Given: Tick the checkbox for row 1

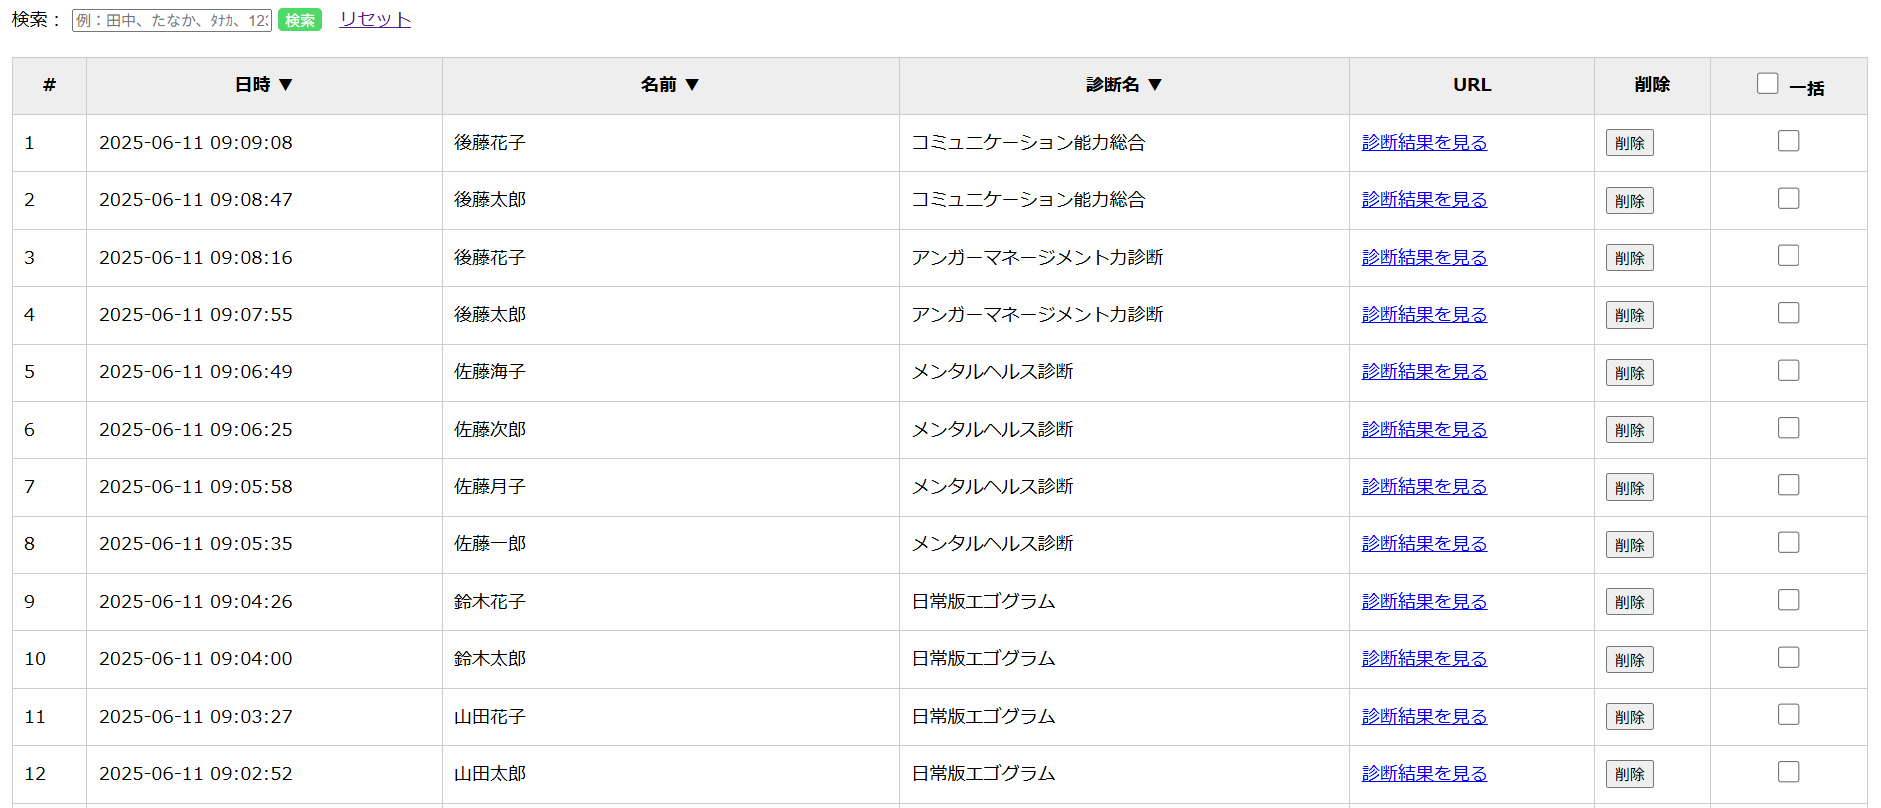Looking at the screenshot, I should coord(1788,141).
